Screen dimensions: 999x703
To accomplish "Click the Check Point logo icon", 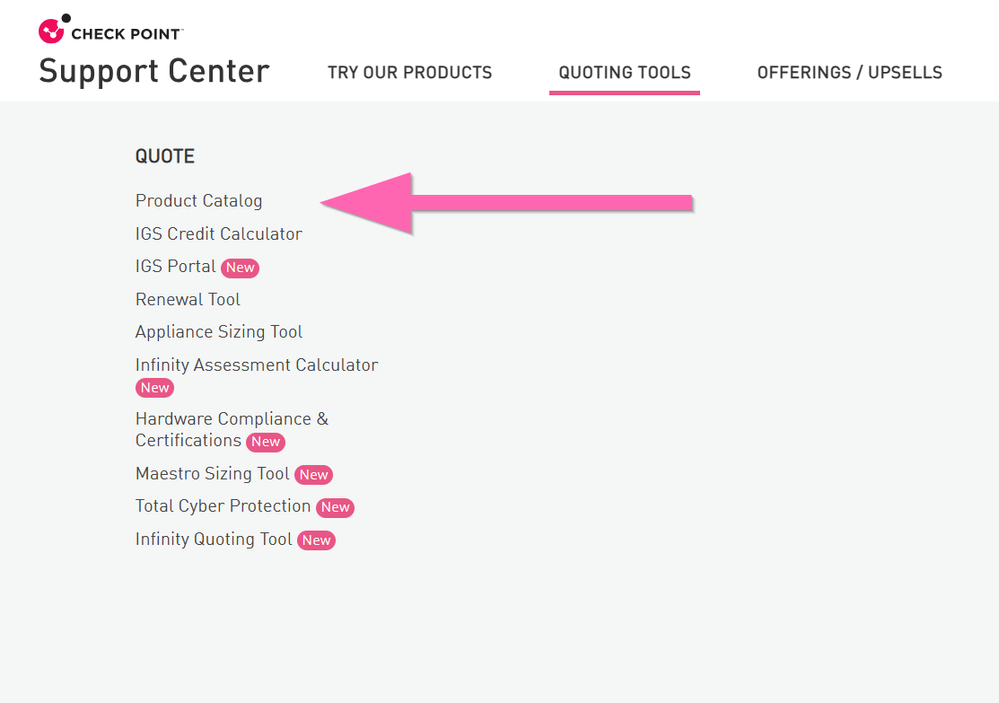I will click(52, 30).
